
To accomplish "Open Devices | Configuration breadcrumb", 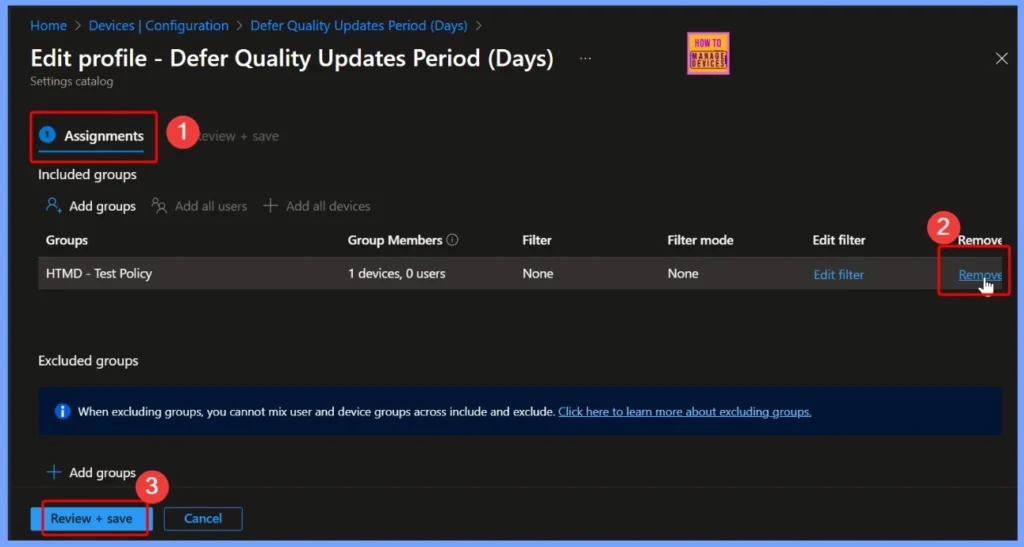I will (x=157, y=26).
